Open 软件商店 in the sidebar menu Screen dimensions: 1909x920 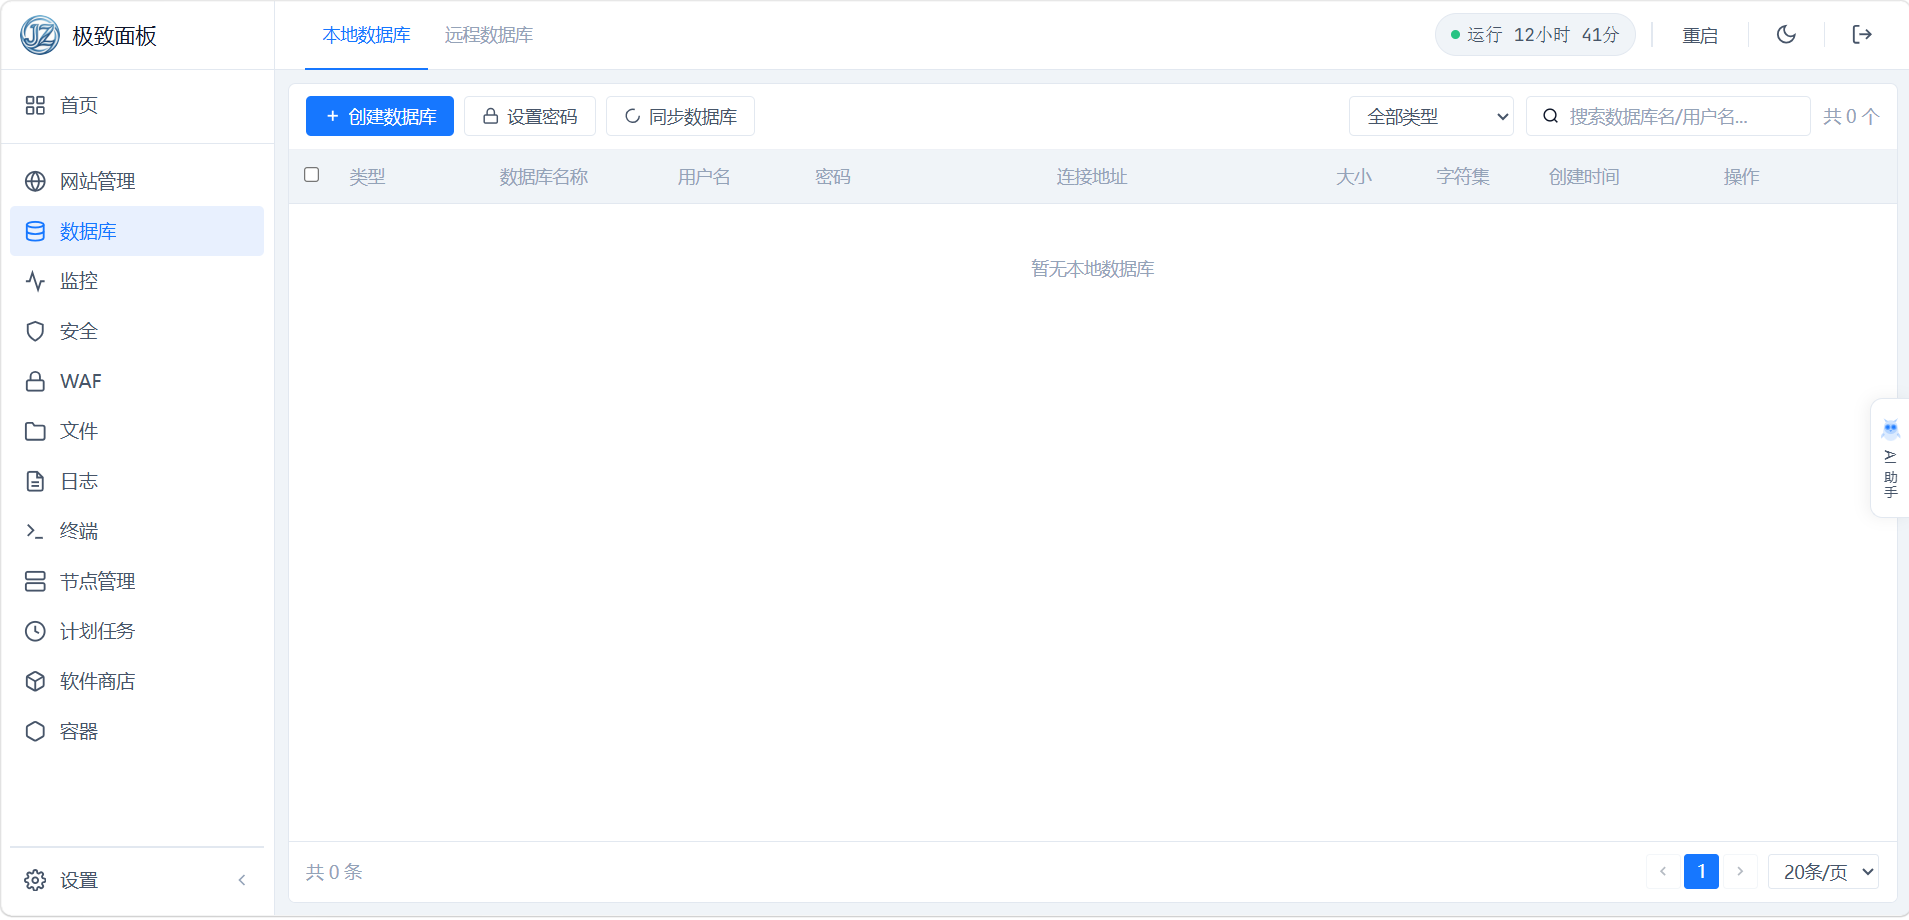(137, 681)
